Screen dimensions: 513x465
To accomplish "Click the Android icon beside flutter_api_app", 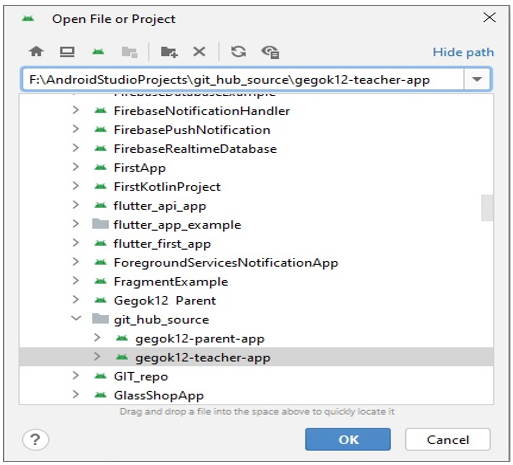I will (x=100, y=206).
